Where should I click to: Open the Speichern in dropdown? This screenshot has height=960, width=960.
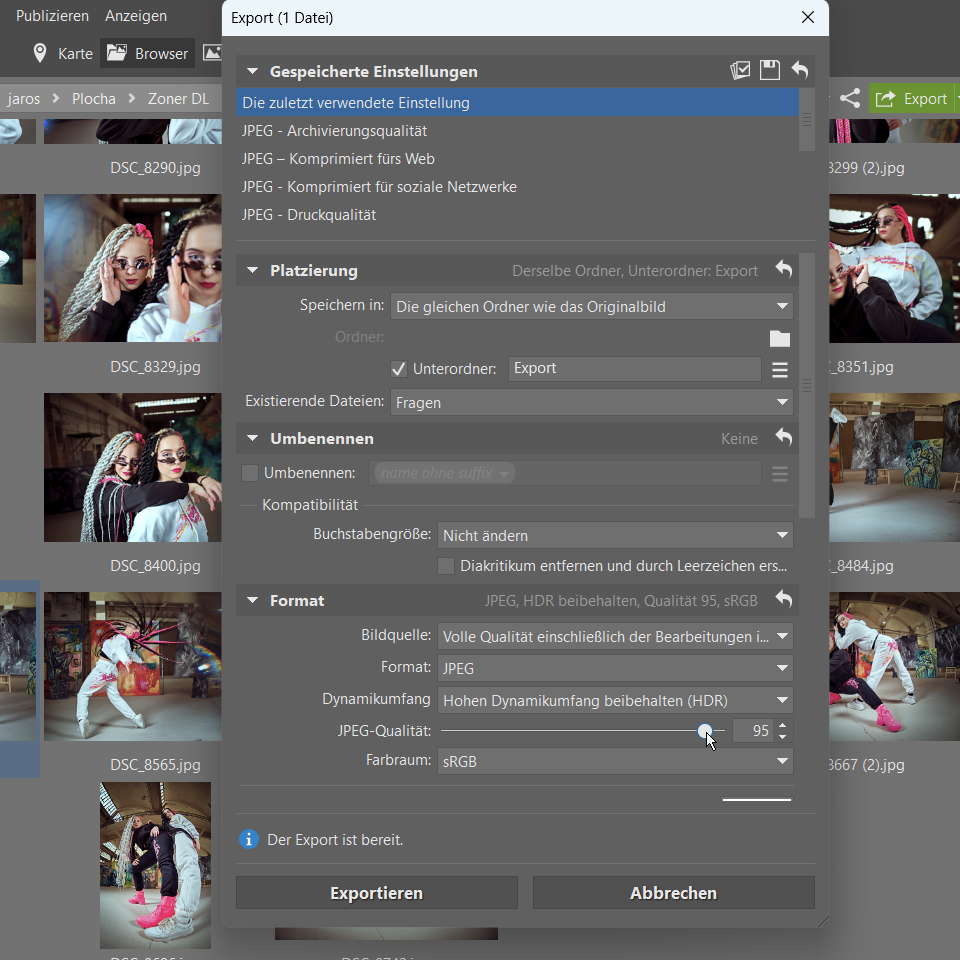pyautogui.click(x=591, y=306)
